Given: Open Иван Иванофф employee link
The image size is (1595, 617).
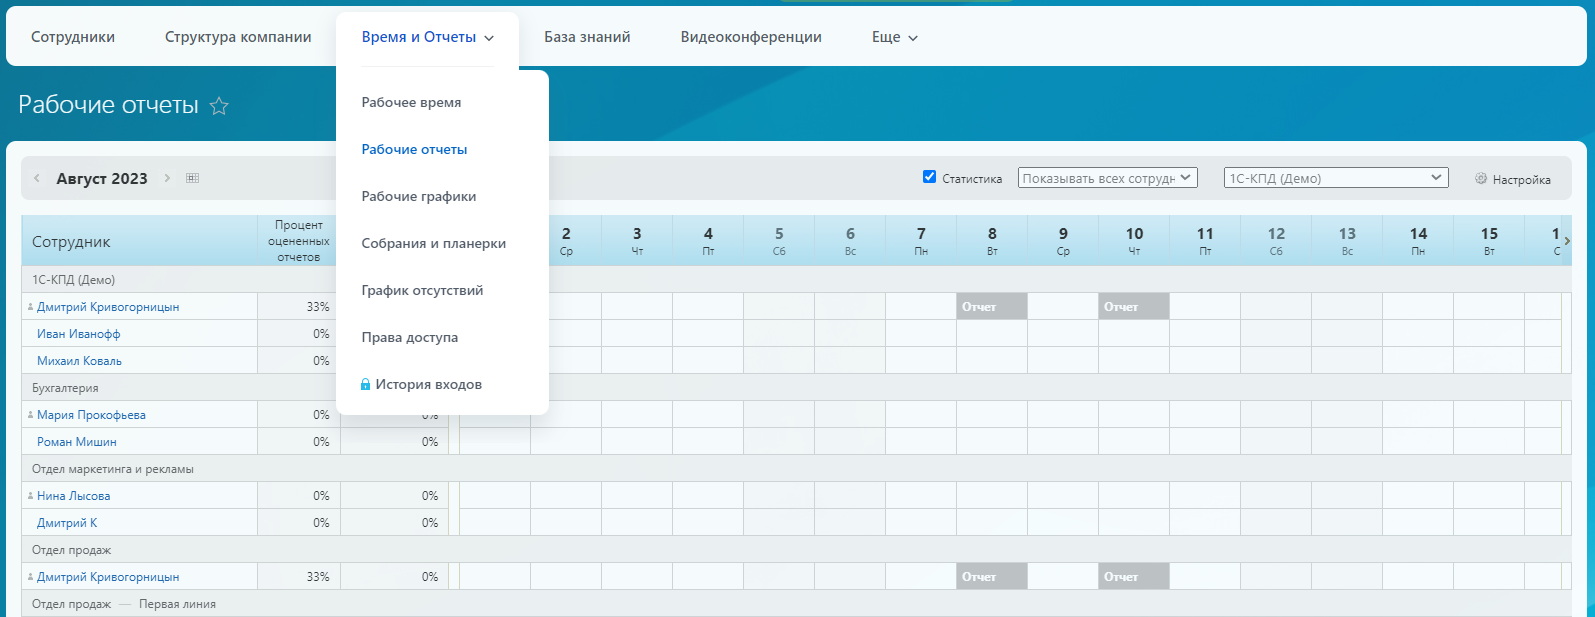Looking at the screenshot, I should click(x=79, y=334).
